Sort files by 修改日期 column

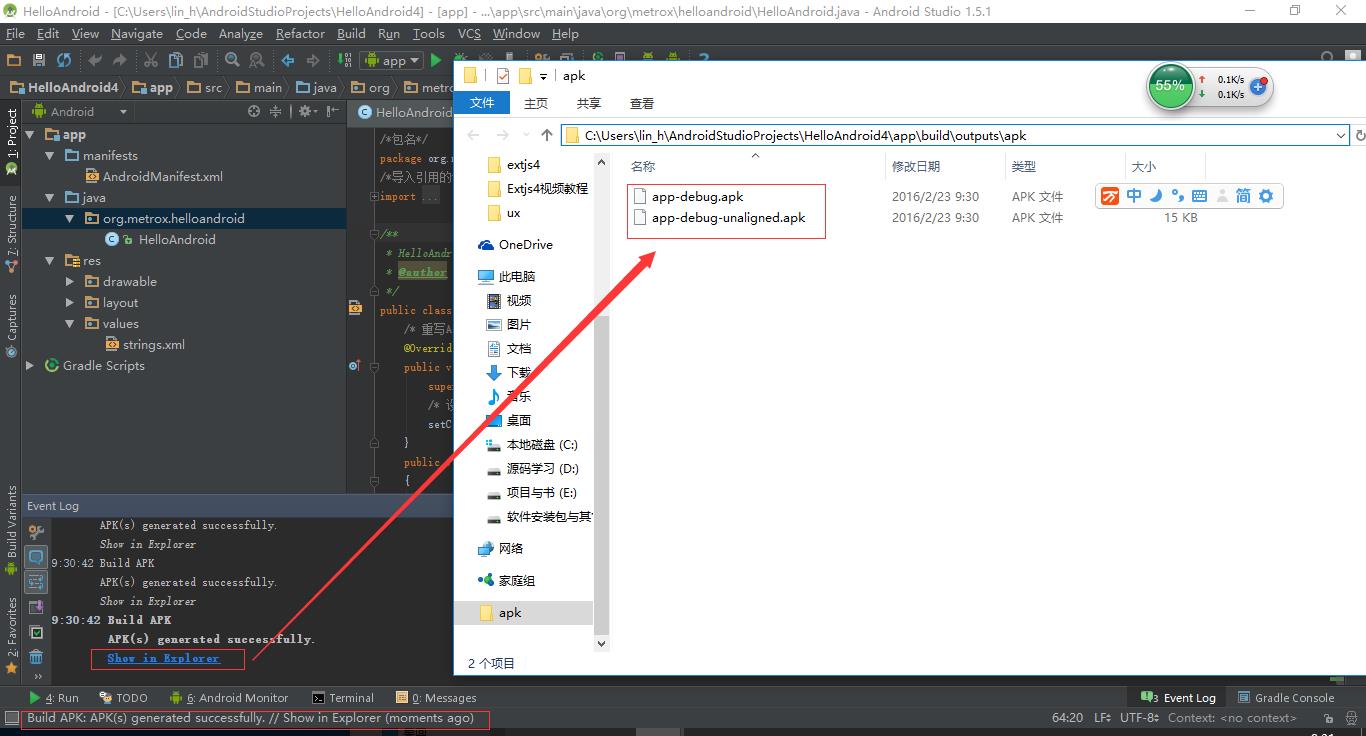pos(916,167)
